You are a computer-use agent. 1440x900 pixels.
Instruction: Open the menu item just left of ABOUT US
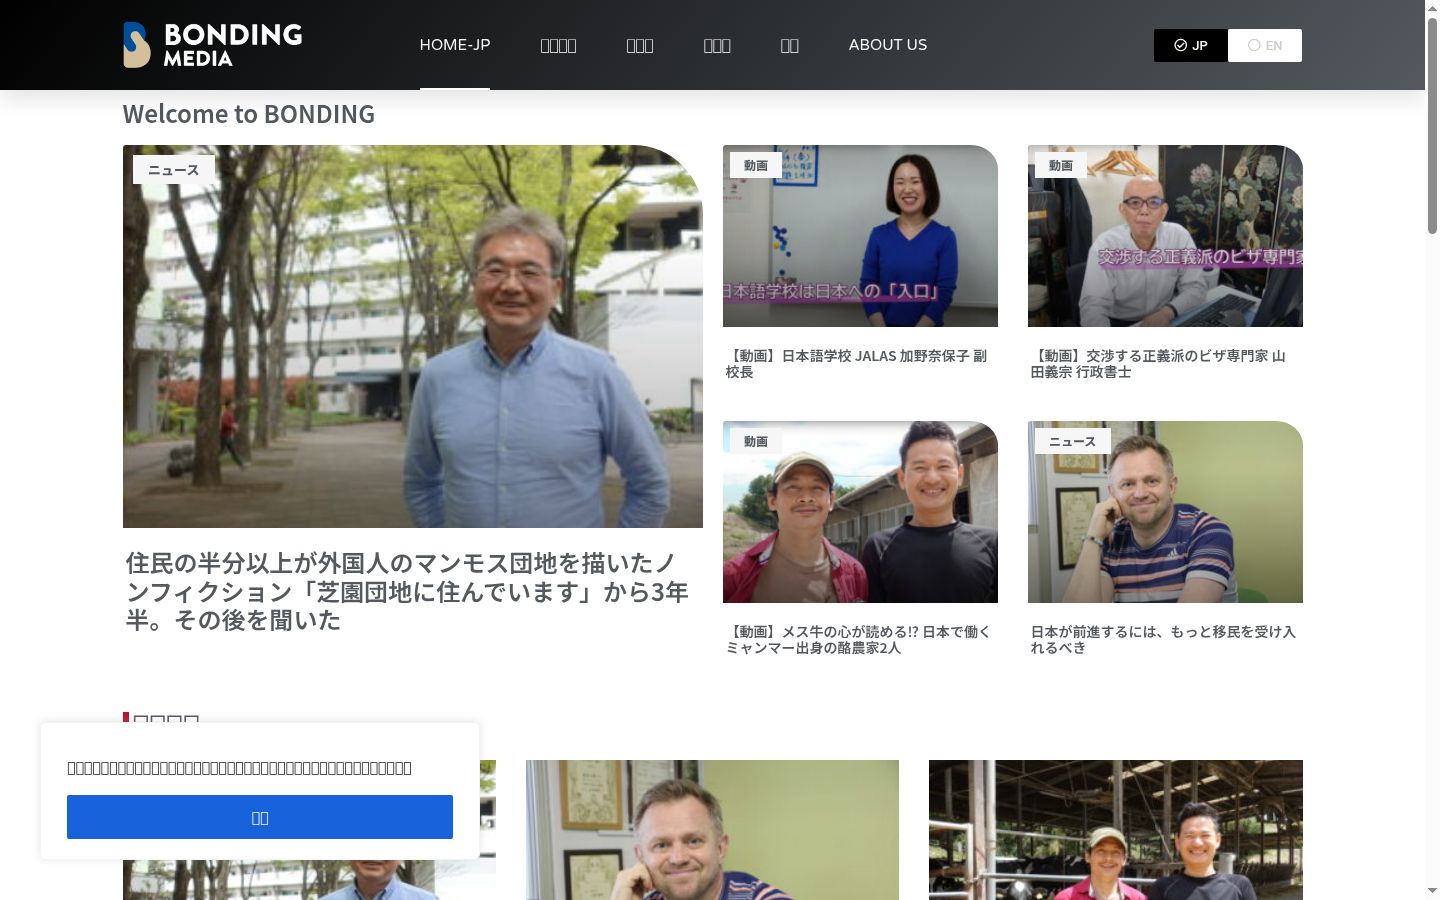(x=789, y=46)
